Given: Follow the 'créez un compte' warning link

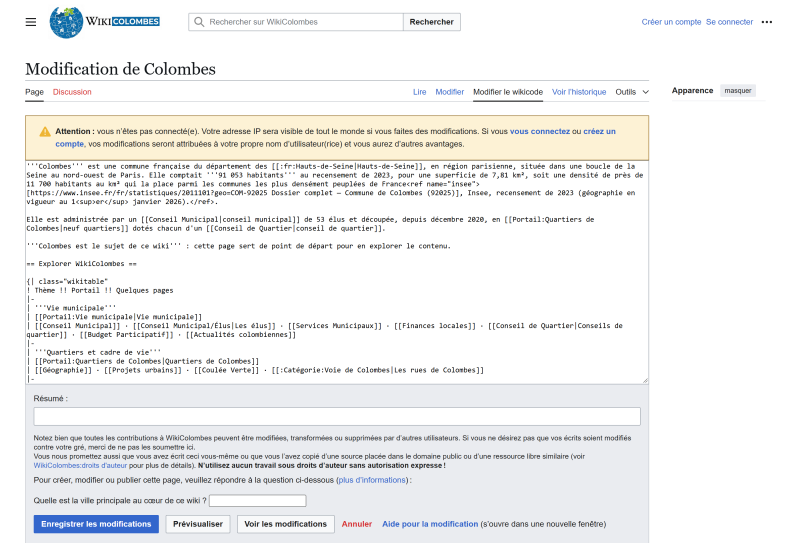Looking at the screenshot, I should tap(599, 131).
